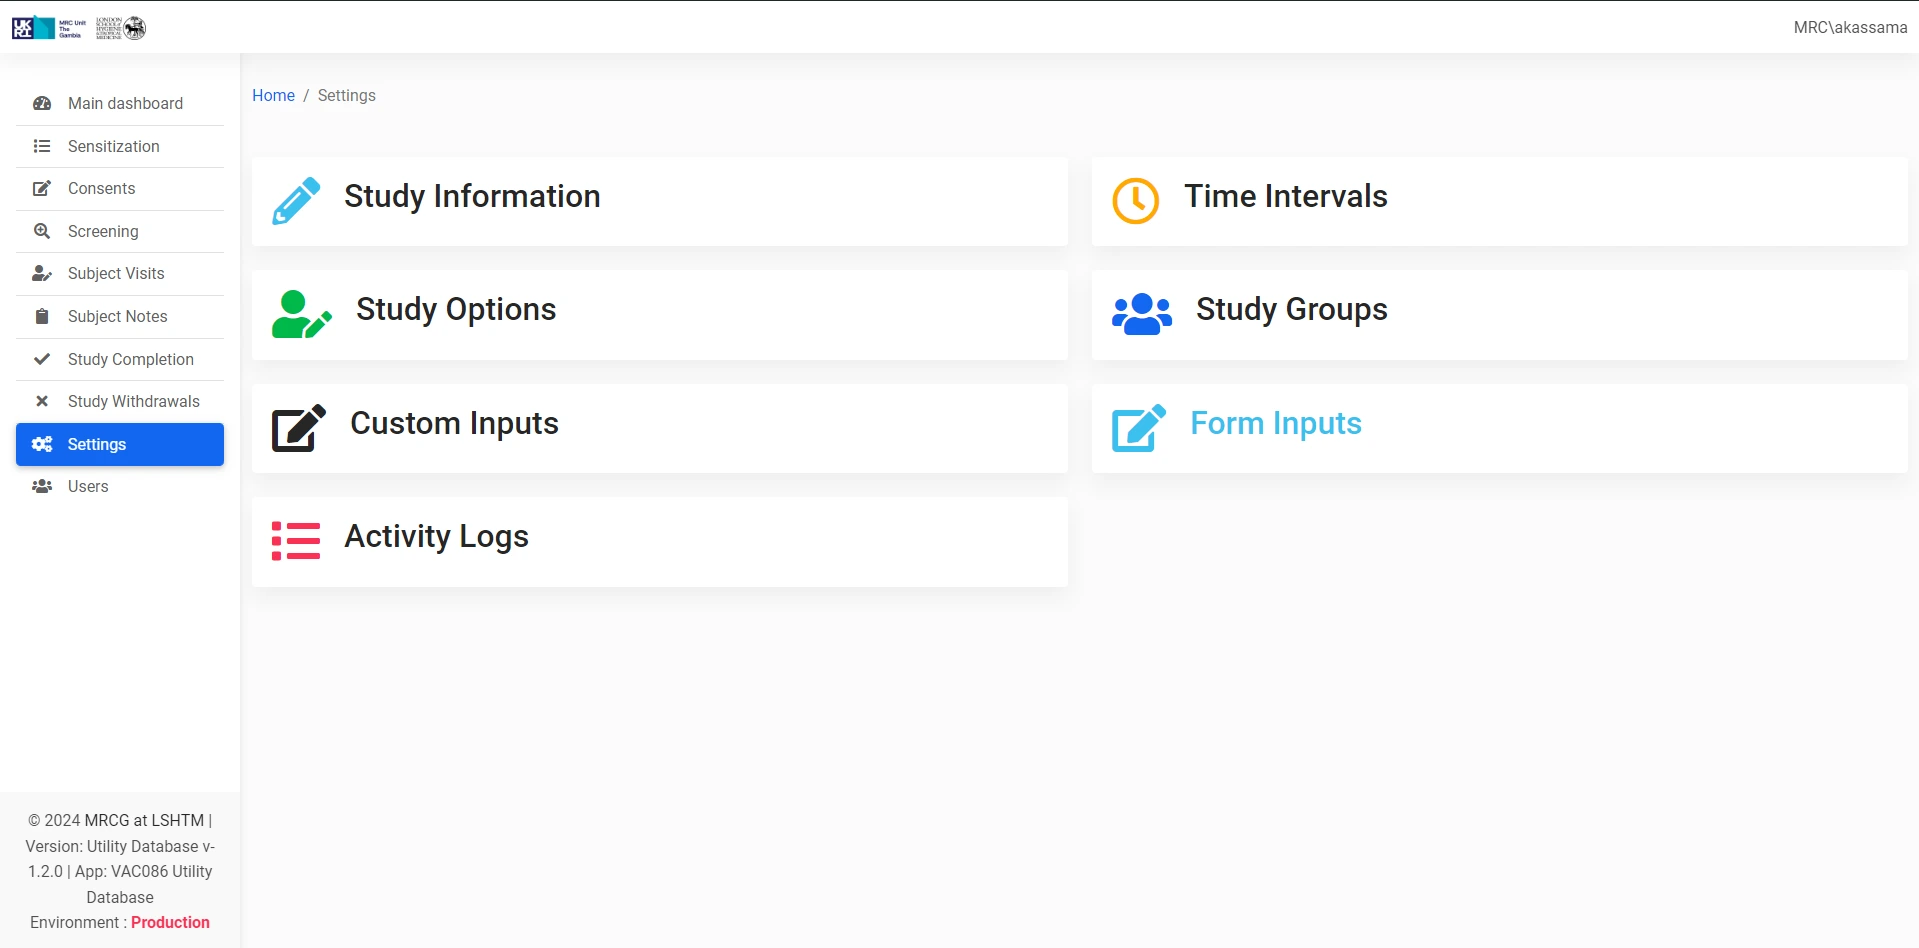Navigate to Users in the sidebar
Viewport: 1919px width, 948px height.
pyautogui.click(x=88, y=486)
